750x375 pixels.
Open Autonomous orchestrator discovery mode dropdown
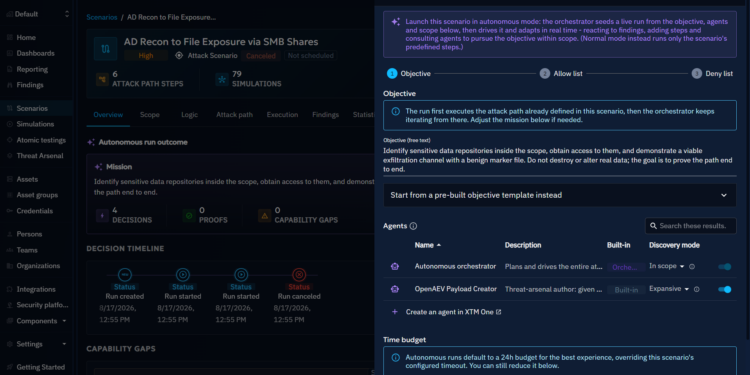[x=667, y=266]
